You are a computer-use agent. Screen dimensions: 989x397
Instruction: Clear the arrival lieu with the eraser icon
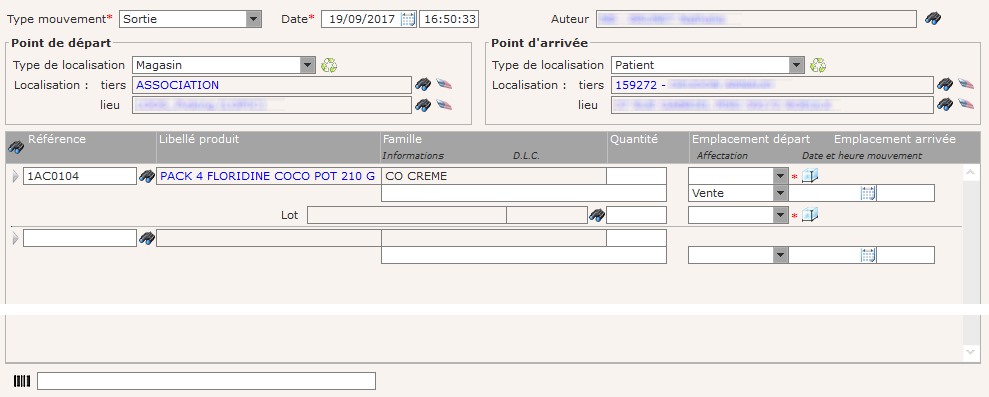(x=966, y=105)
